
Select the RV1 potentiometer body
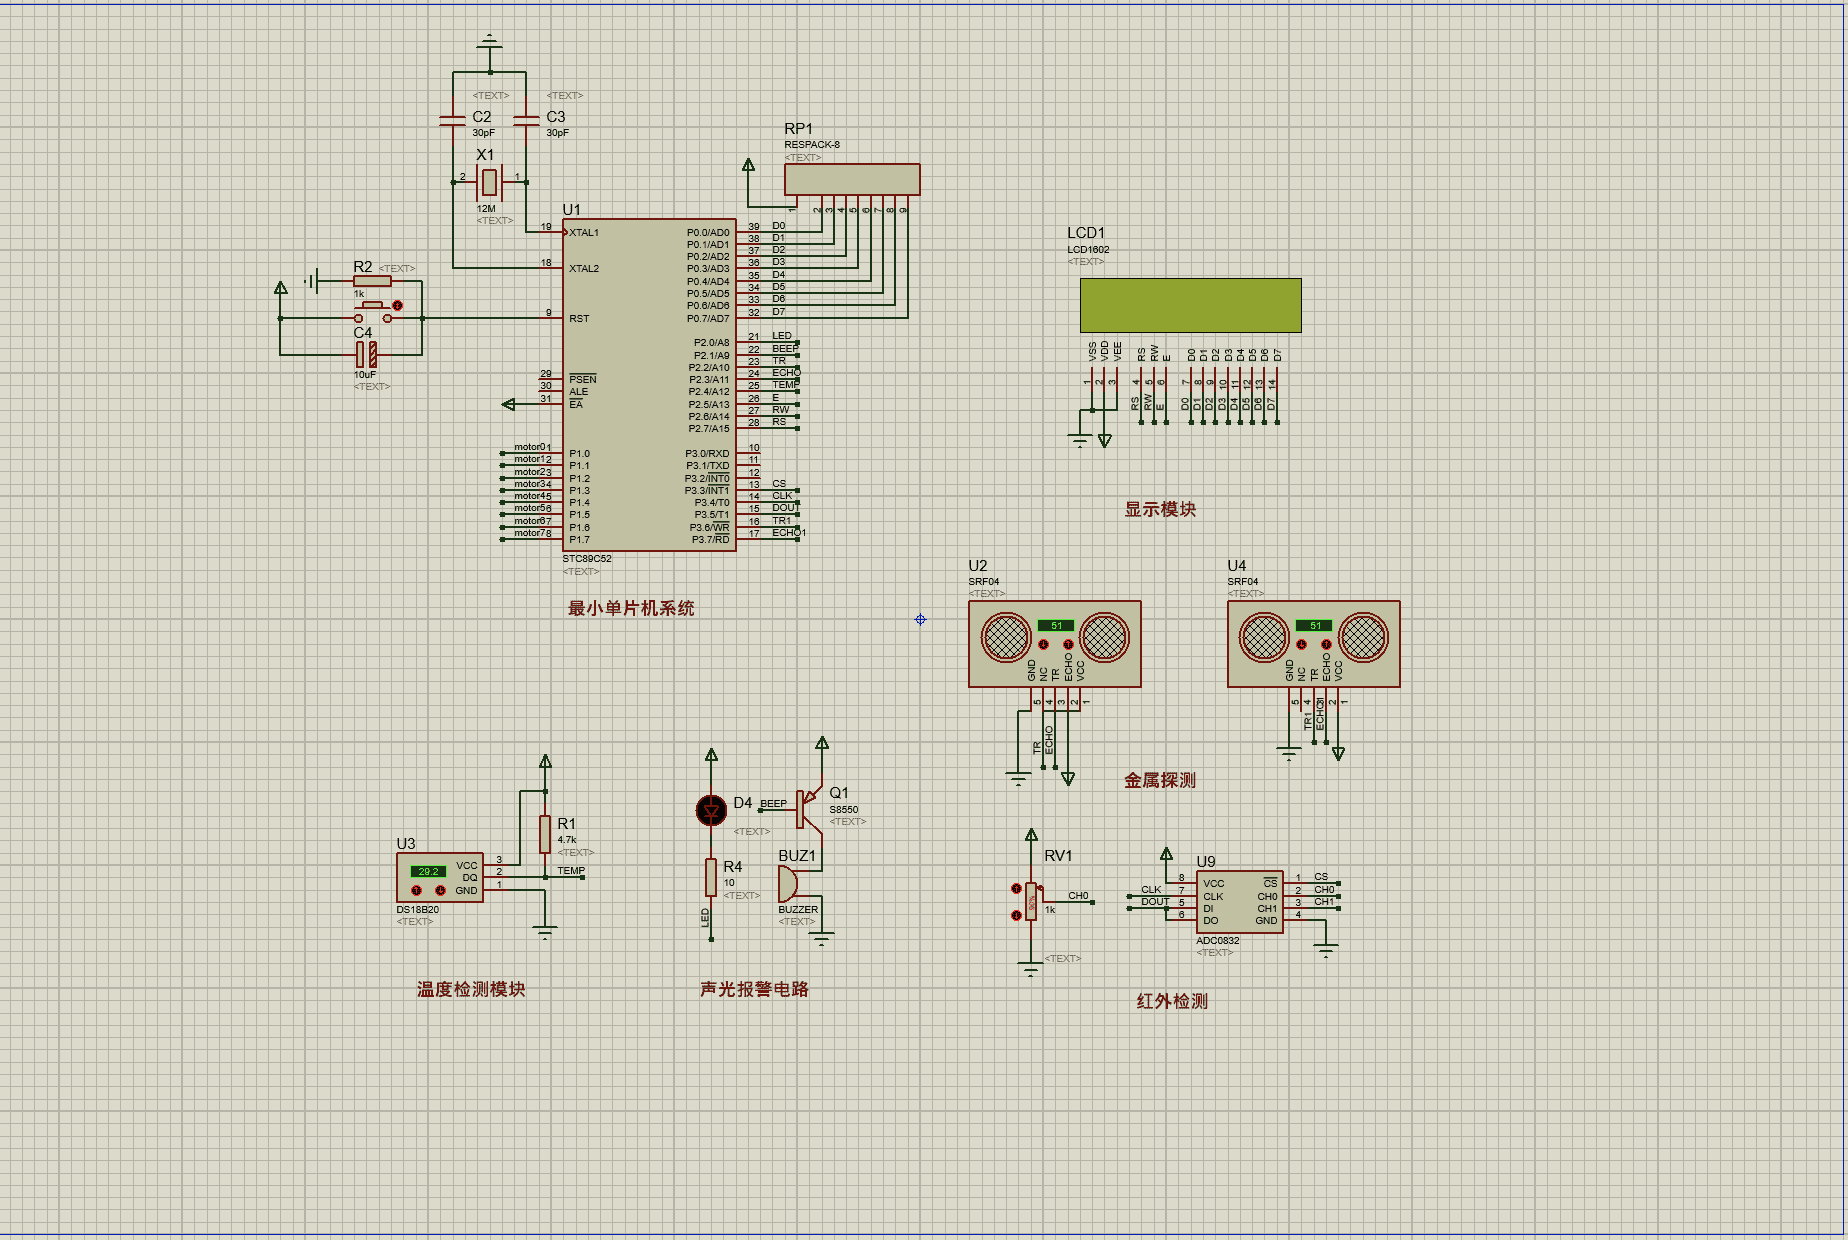pyautogui.click(x=1031, y=901)
